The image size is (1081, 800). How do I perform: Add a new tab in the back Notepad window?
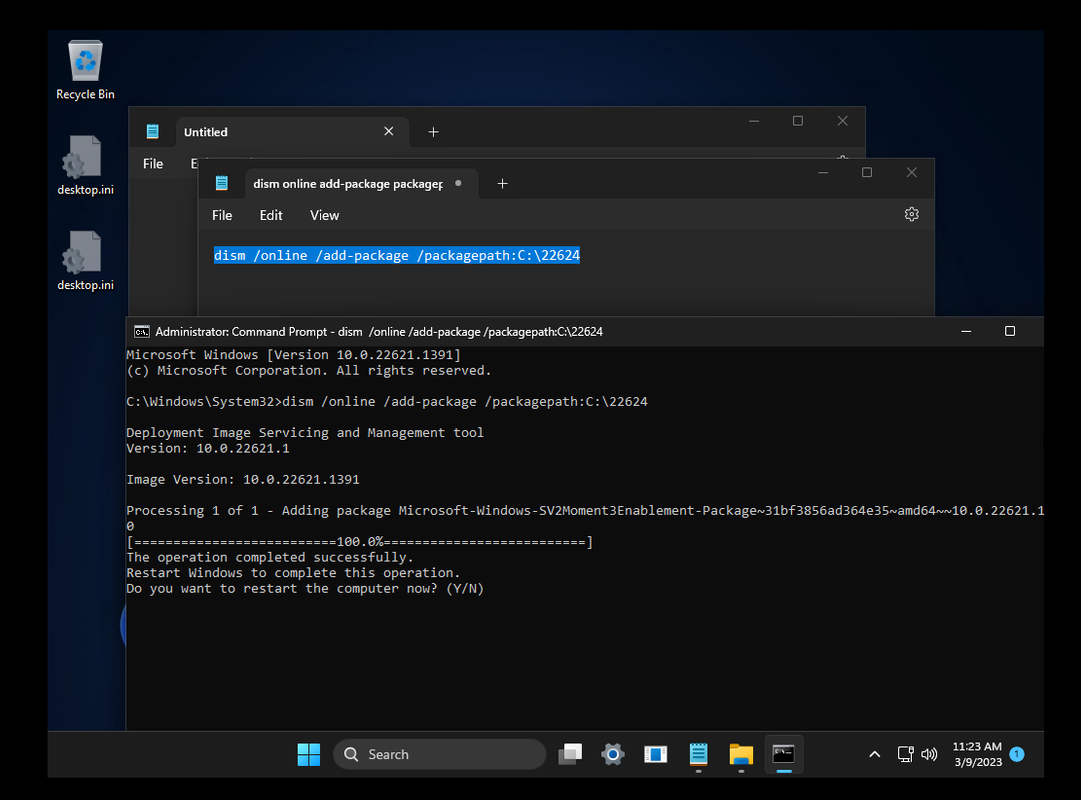point(433,132)
